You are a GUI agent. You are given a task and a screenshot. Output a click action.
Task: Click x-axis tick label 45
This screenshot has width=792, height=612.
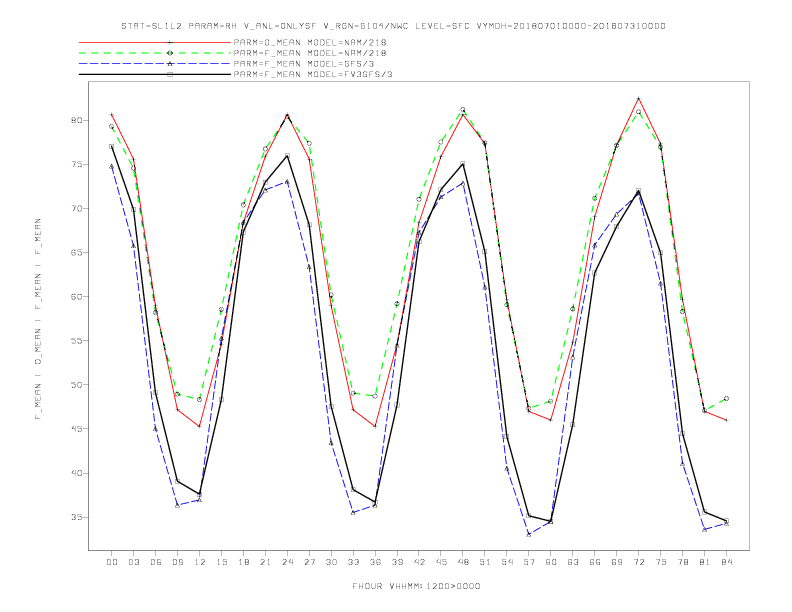pos(441,562)
